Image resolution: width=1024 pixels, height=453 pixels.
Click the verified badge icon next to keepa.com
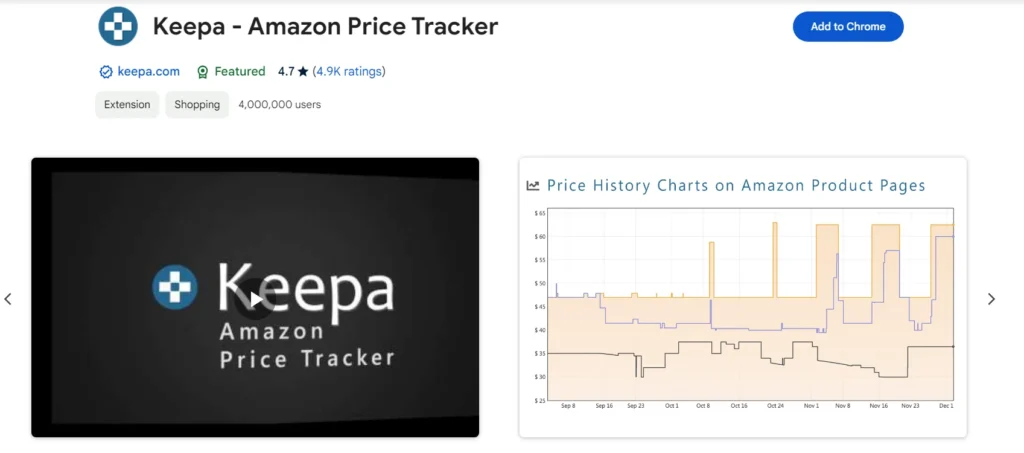(106, 72)
